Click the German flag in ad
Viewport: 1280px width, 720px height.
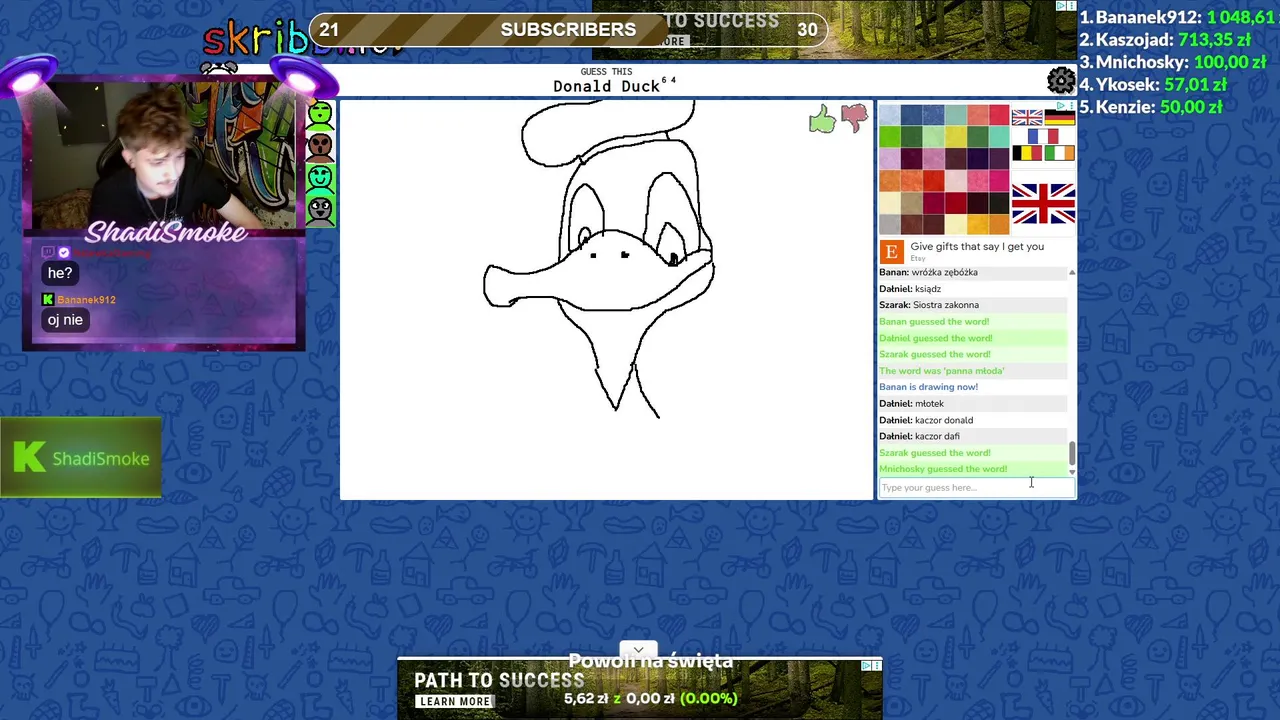click(x=1059, y=118)
